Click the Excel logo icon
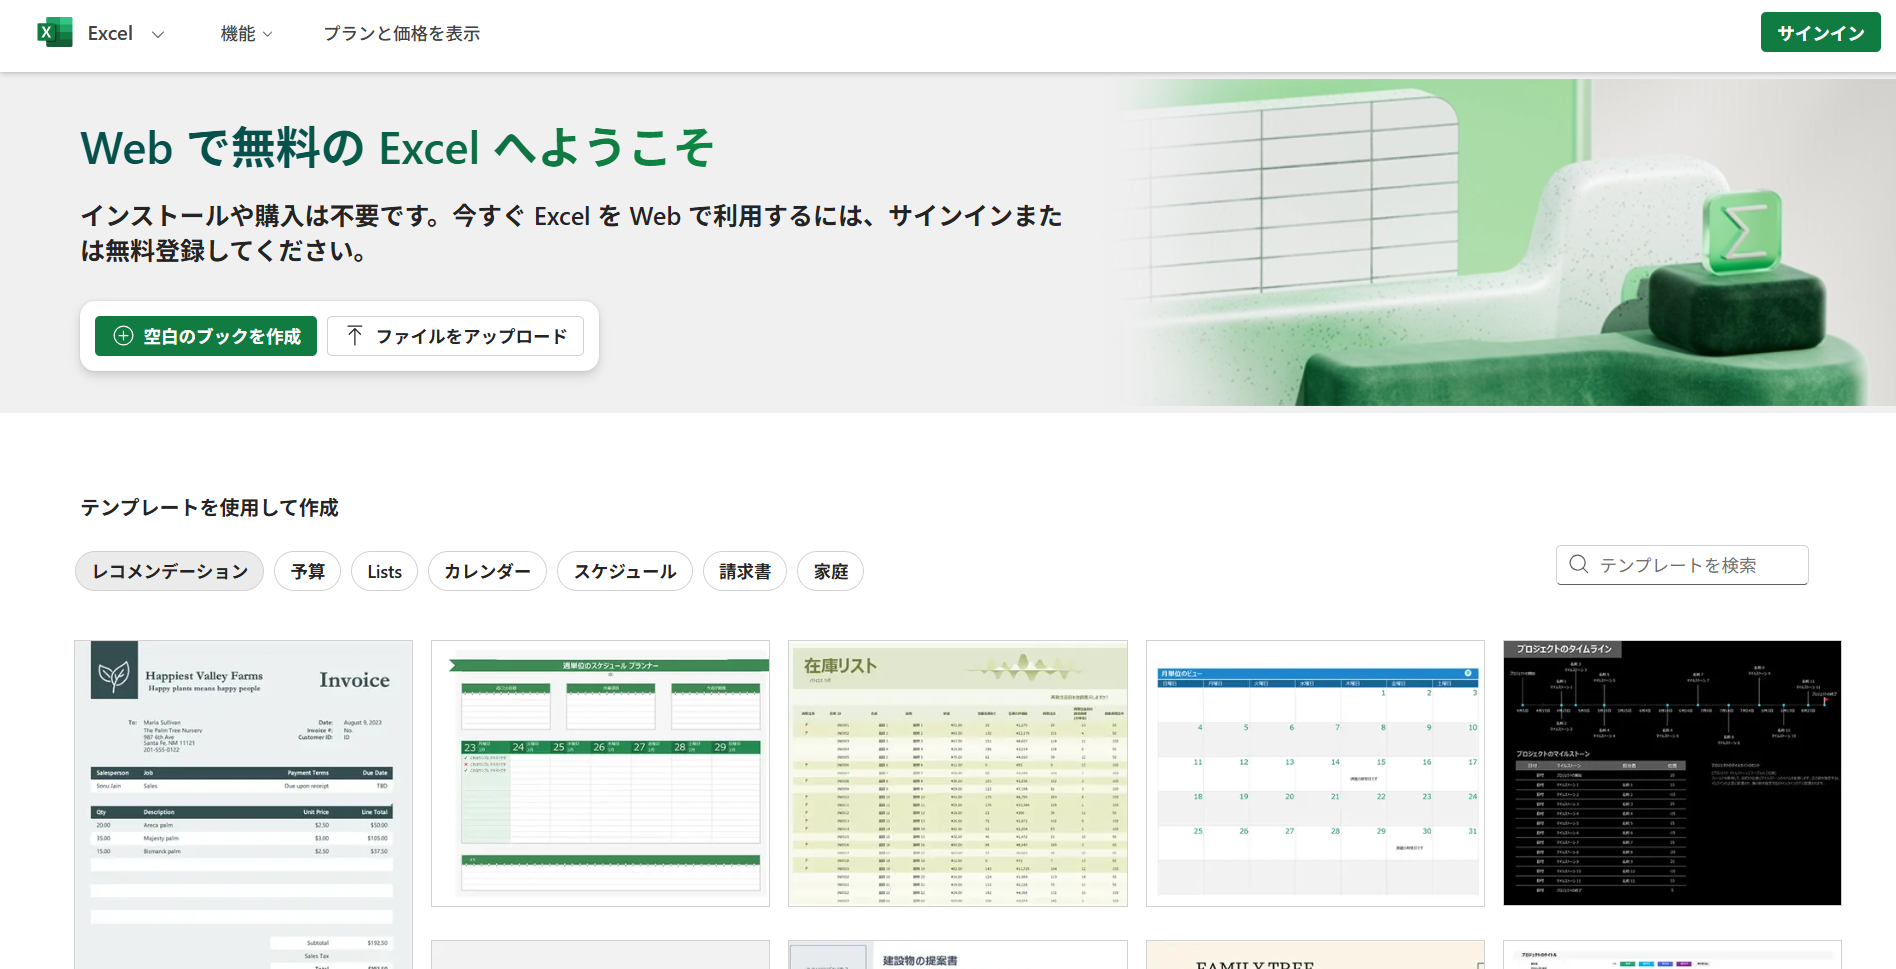Screen dimensions: 1896x969 [x=54, y=33]
